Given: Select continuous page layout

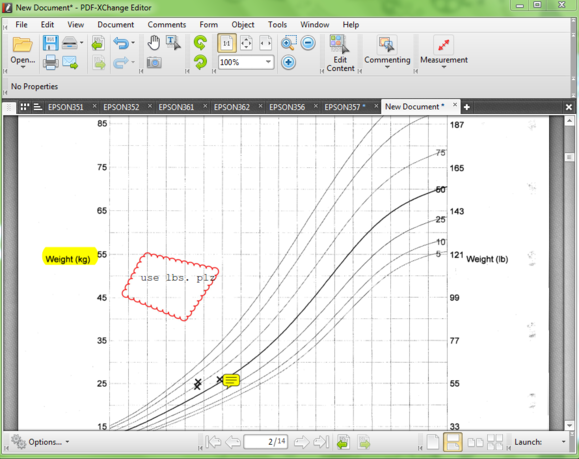Looking at the screenshot, I should click(453, 442).
